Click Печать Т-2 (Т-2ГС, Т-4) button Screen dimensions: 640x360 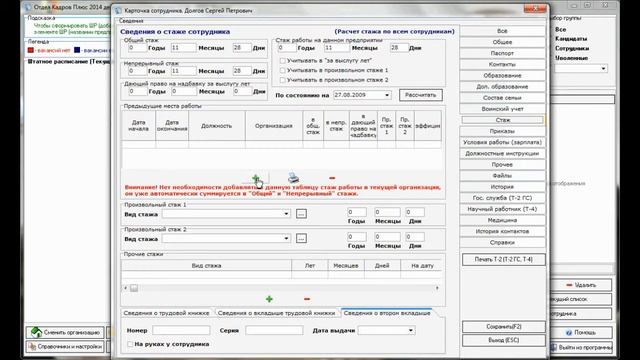[504, 260]
